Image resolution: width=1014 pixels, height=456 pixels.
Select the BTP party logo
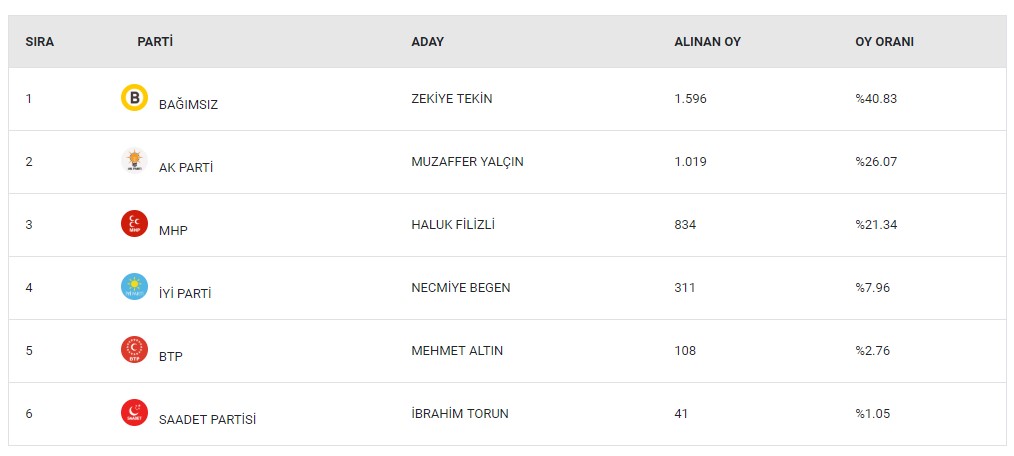[x=135, y=349]
